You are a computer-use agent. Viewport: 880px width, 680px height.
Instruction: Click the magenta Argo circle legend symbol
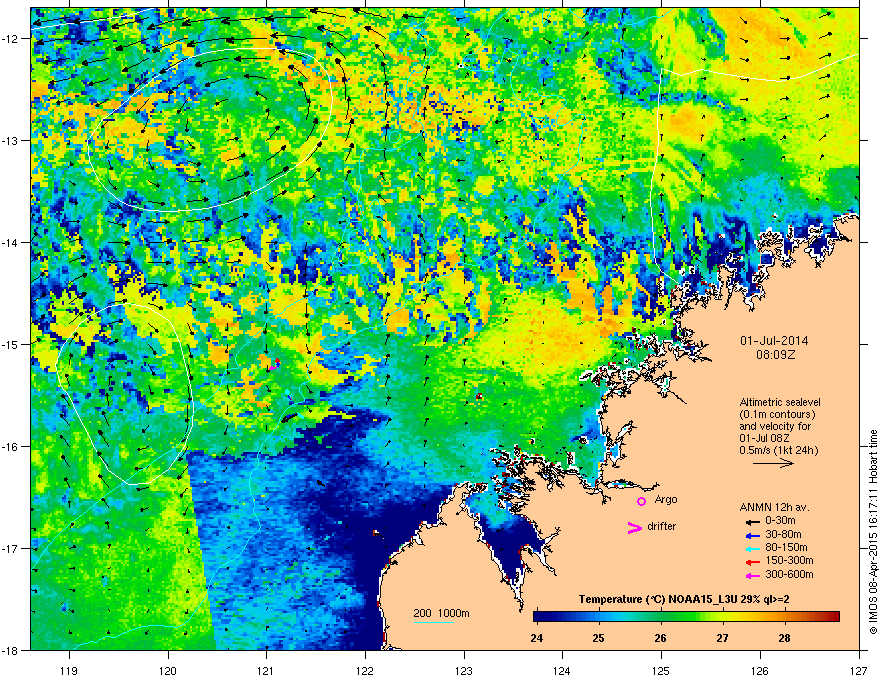click(641, 501)
